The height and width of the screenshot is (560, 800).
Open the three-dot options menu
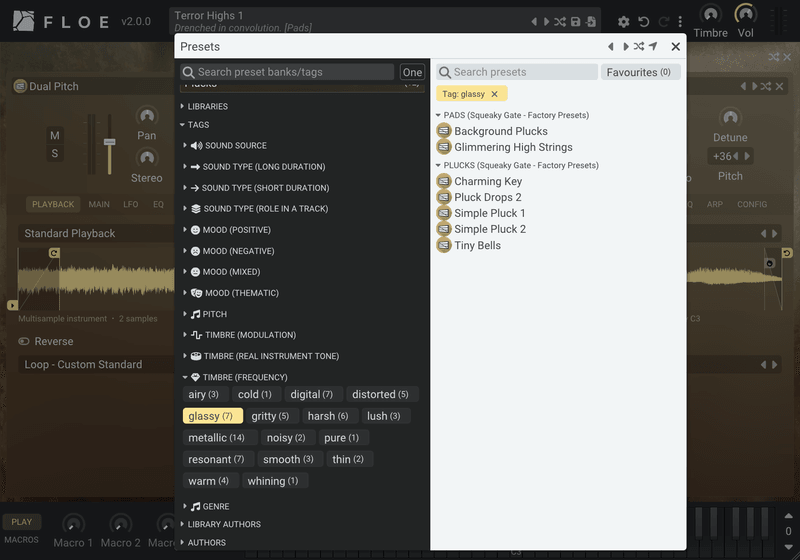click(680, 21)
